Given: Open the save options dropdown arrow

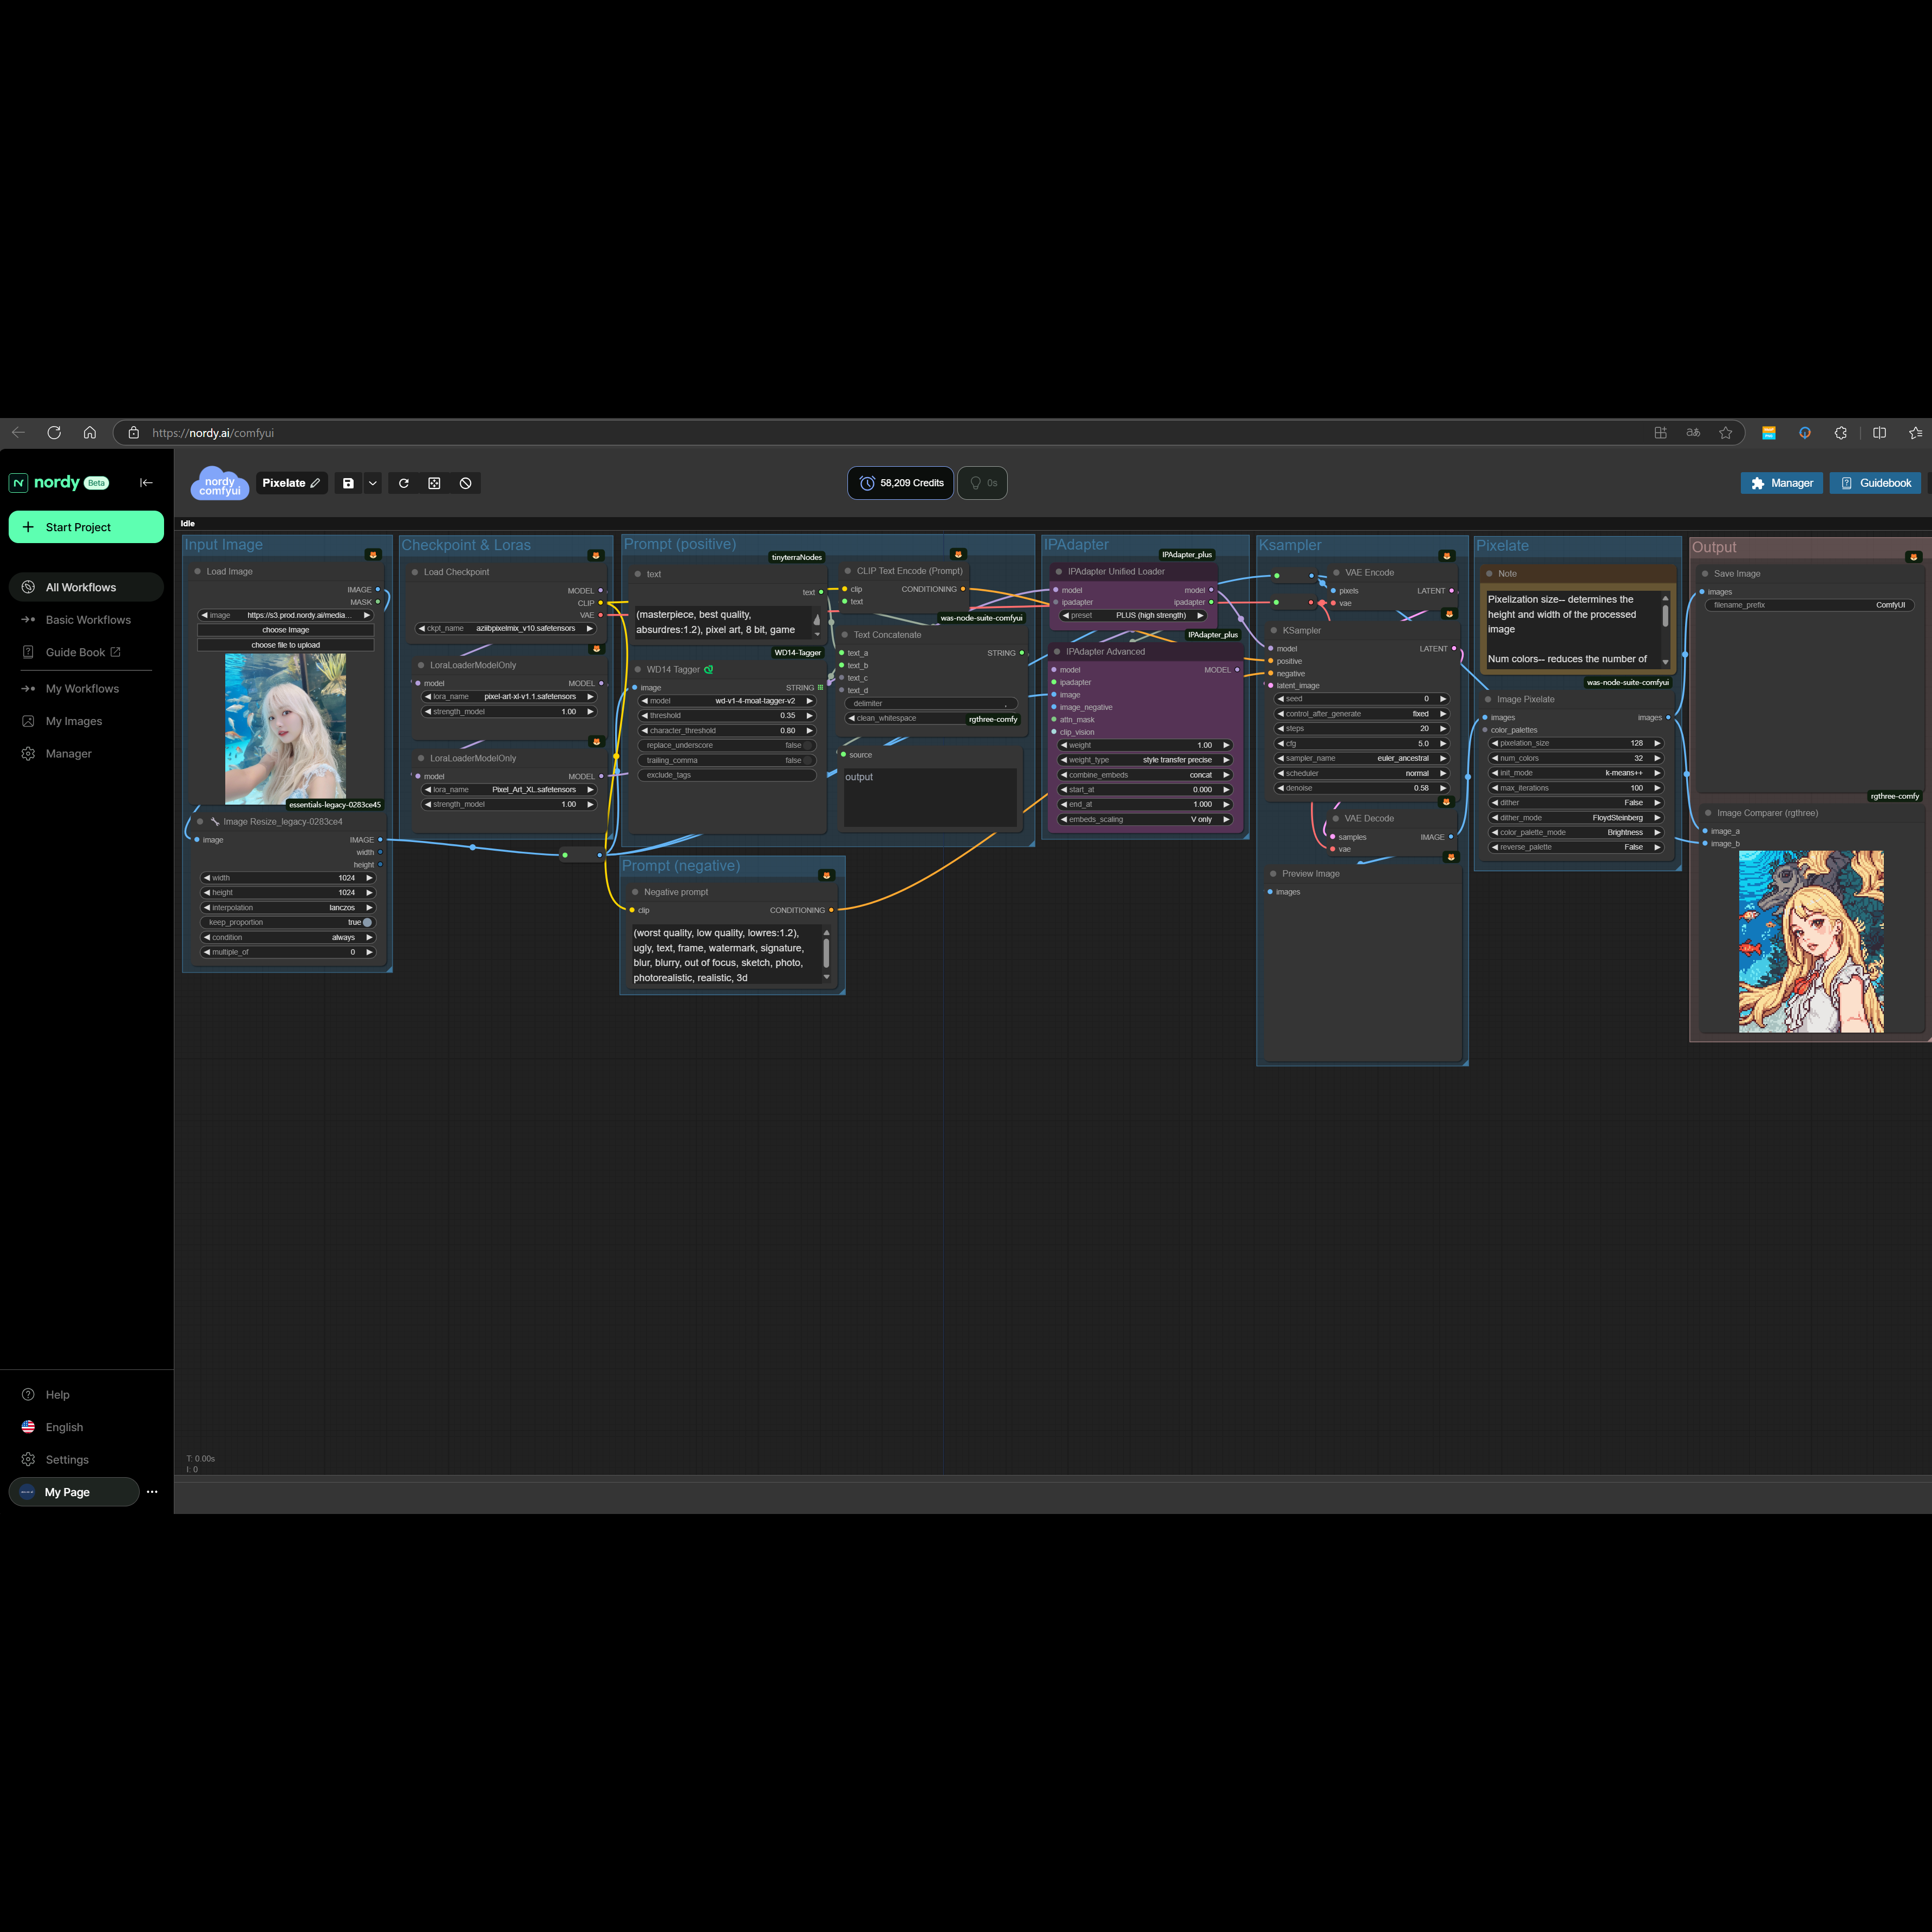Looking at the screenshot, I should (x=373, y=483).
